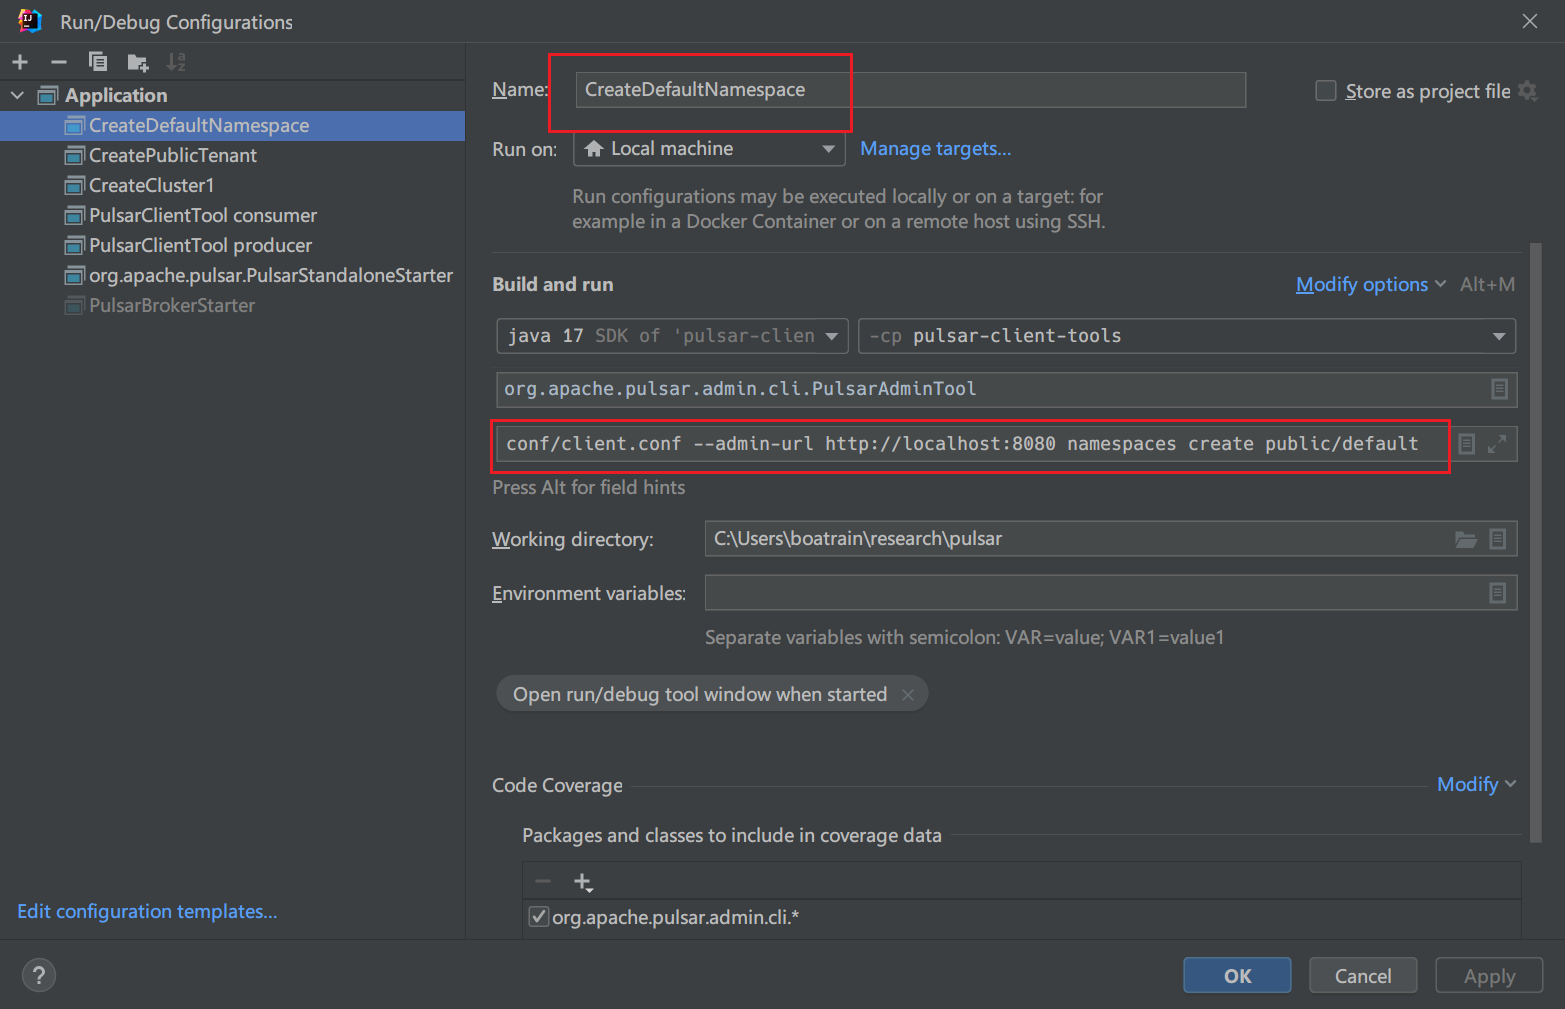
Task: Remove 'Open run/debug tool window' option tag
Action: click(x=908, y=695)
